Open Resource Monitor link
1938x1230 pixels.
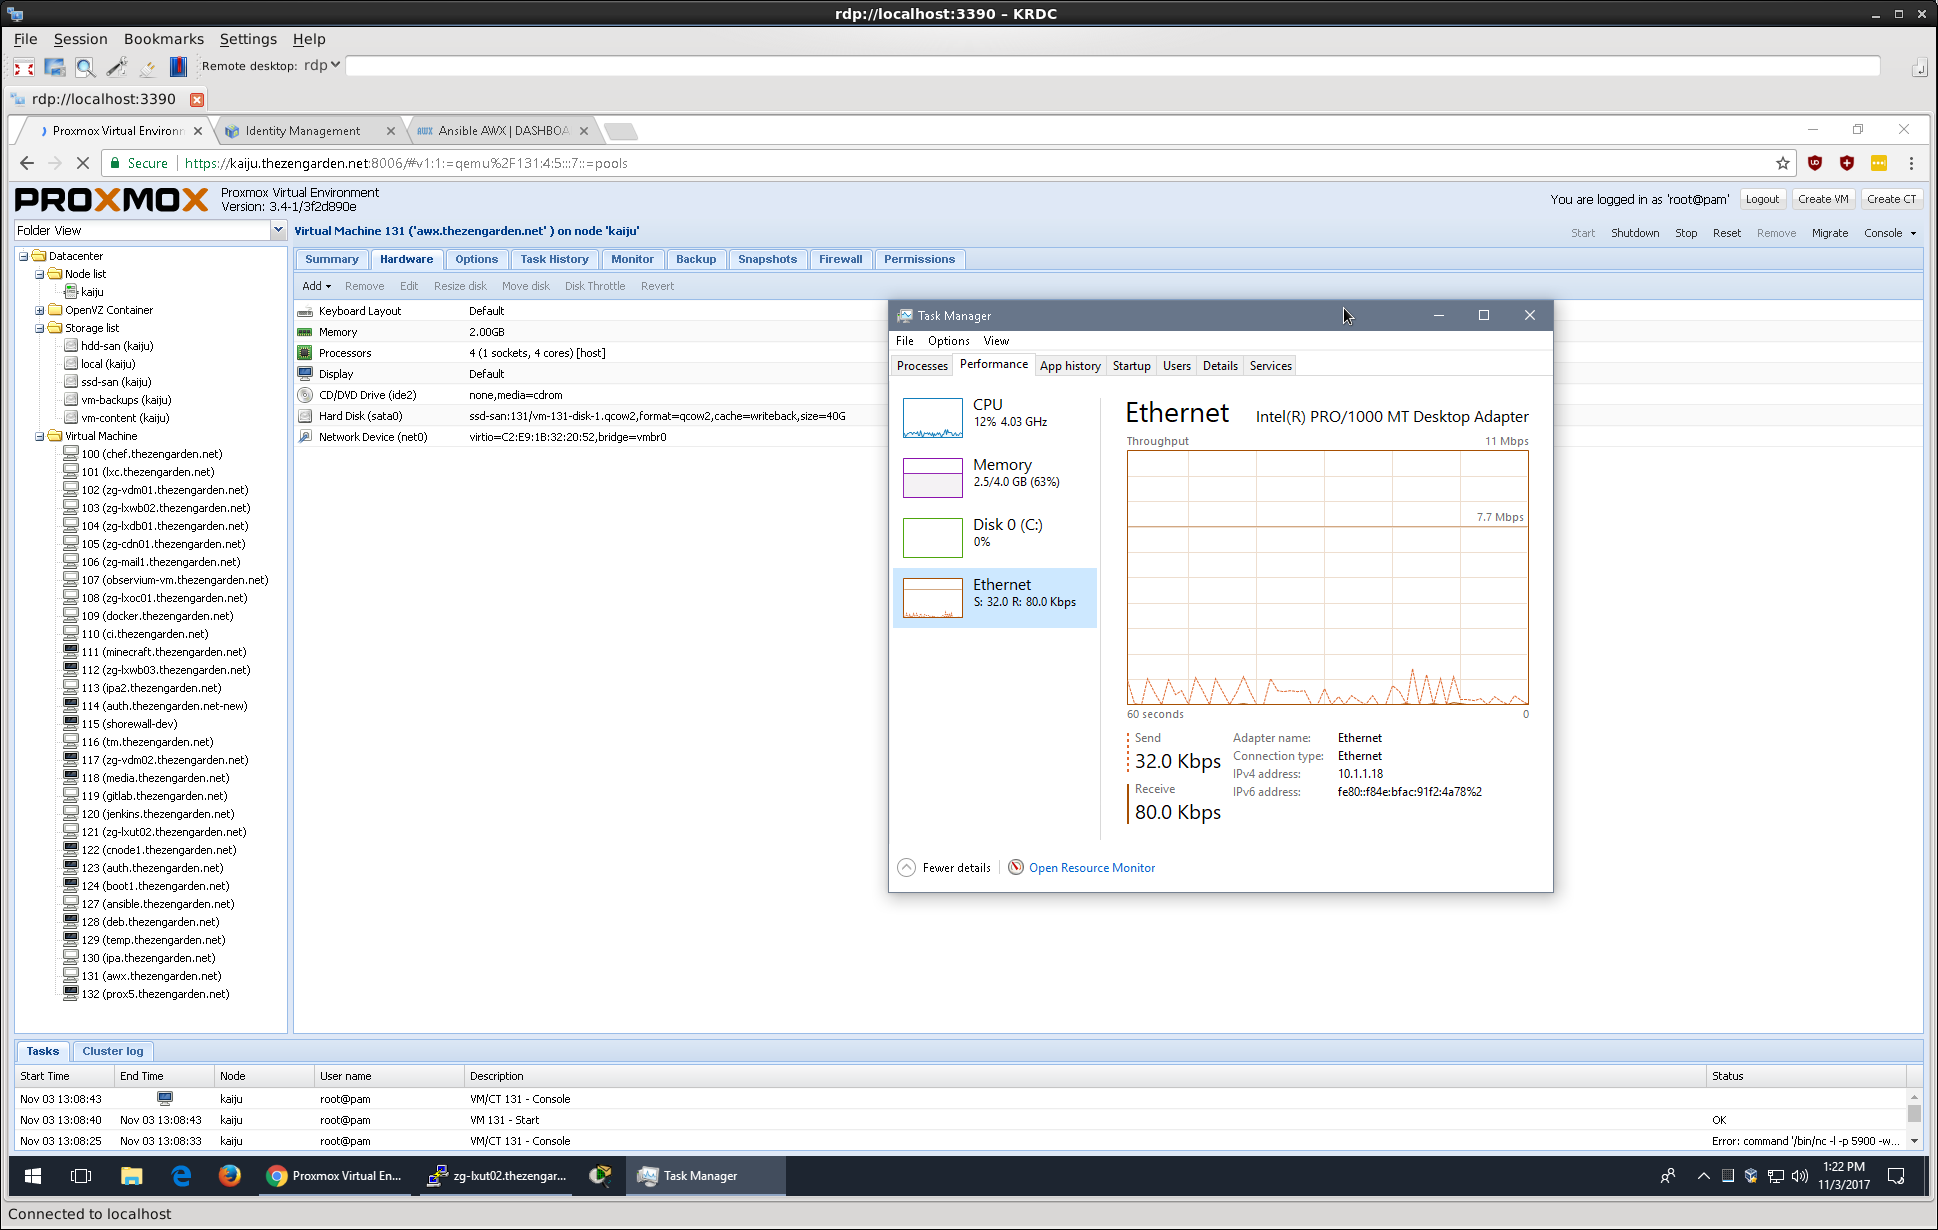click(x=1091, y=868)
